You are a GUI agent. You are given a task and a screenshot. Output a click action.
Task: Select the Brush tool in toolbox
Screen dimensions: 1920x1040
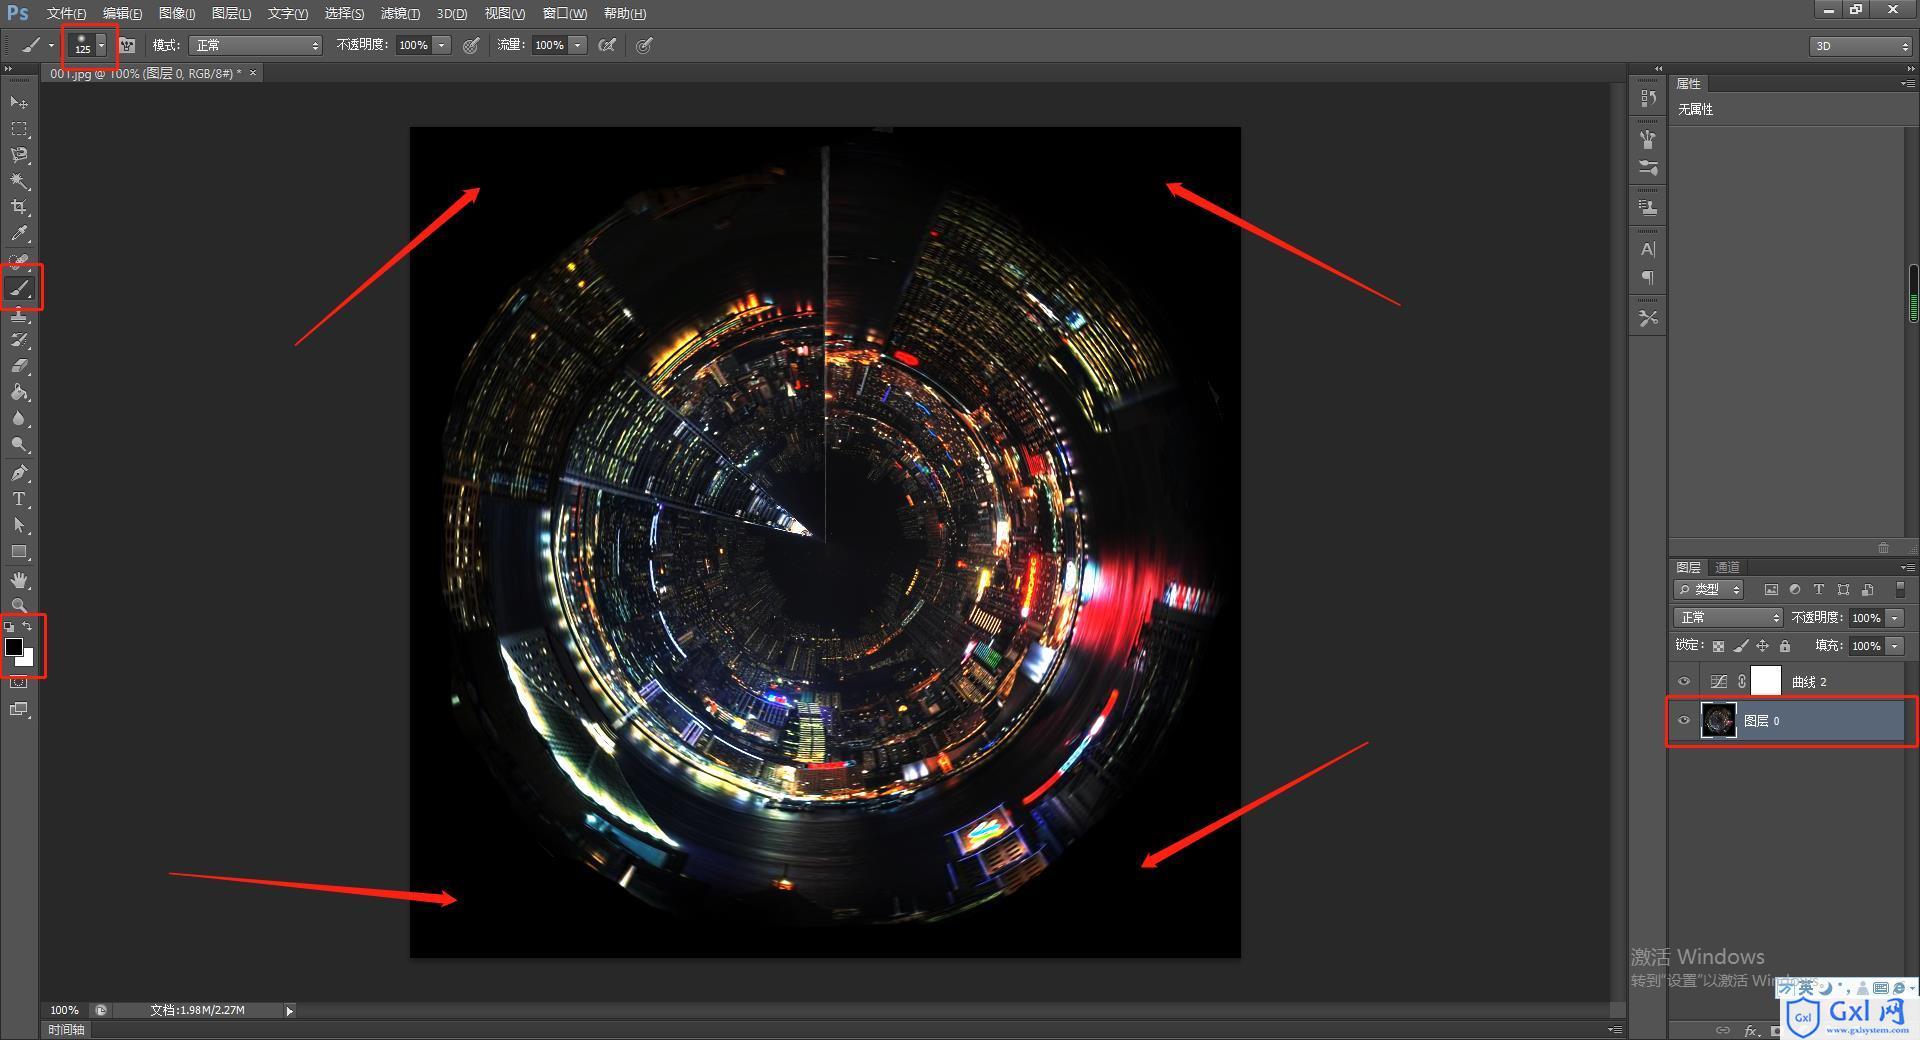coord(19,289)
